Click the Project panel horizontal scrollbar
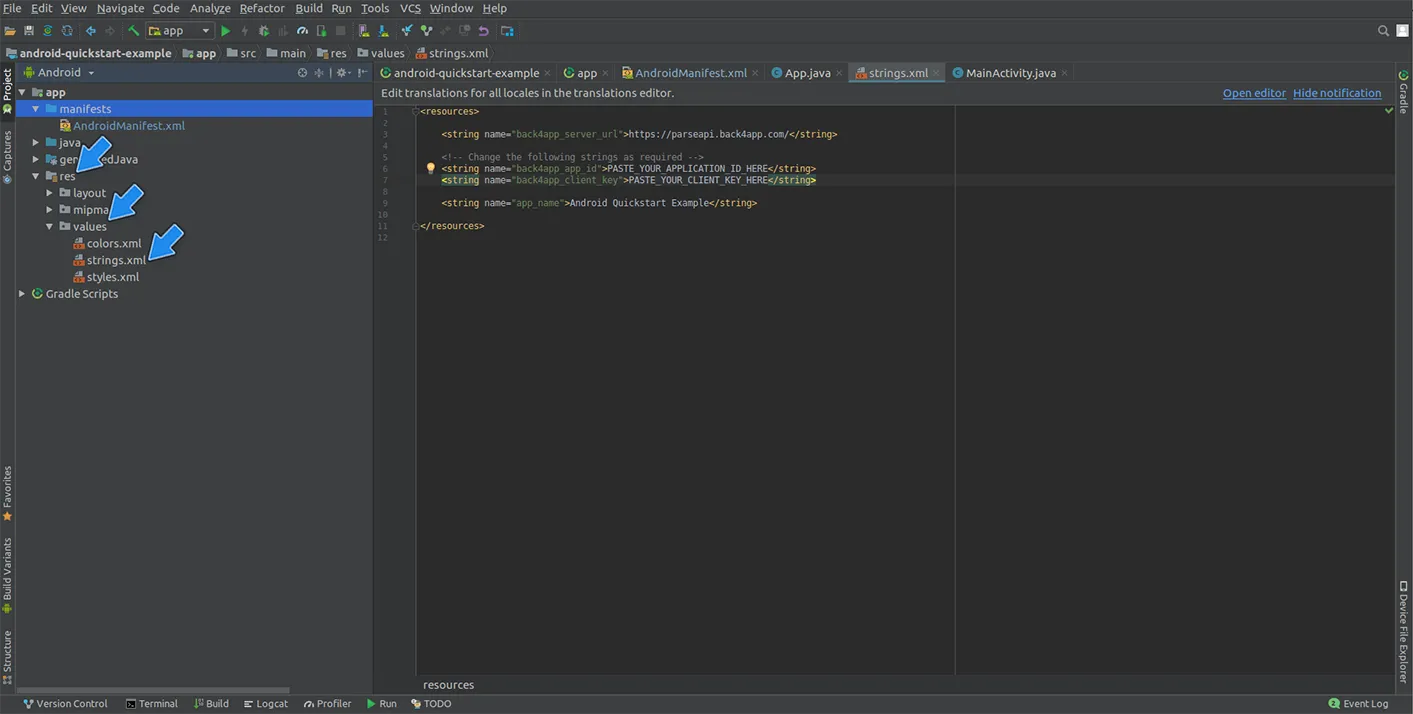This screenshot has height=714, width=1413. (153, 690)
